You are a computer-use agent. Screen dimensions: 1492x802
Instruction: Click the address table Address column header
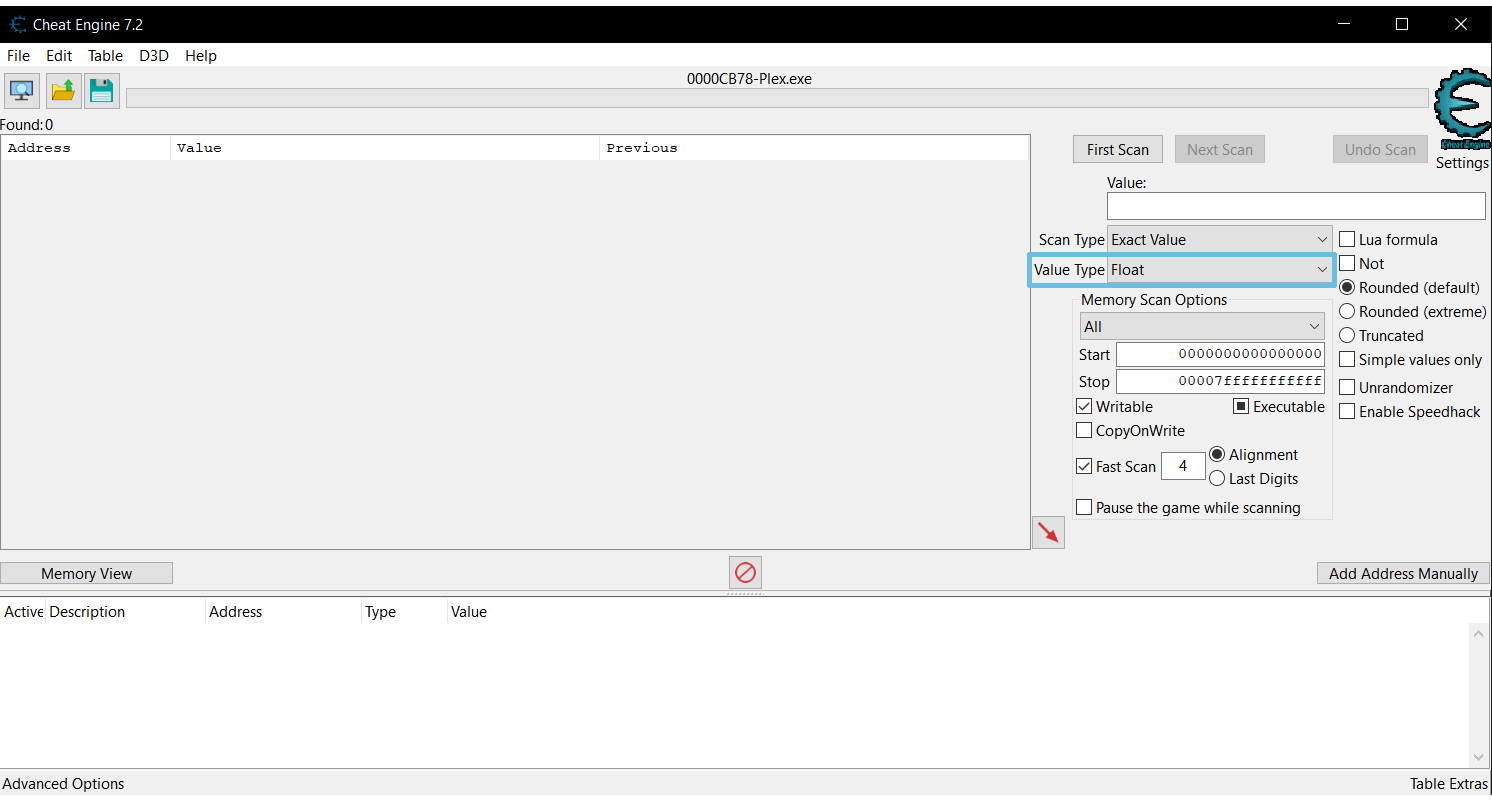284,612
